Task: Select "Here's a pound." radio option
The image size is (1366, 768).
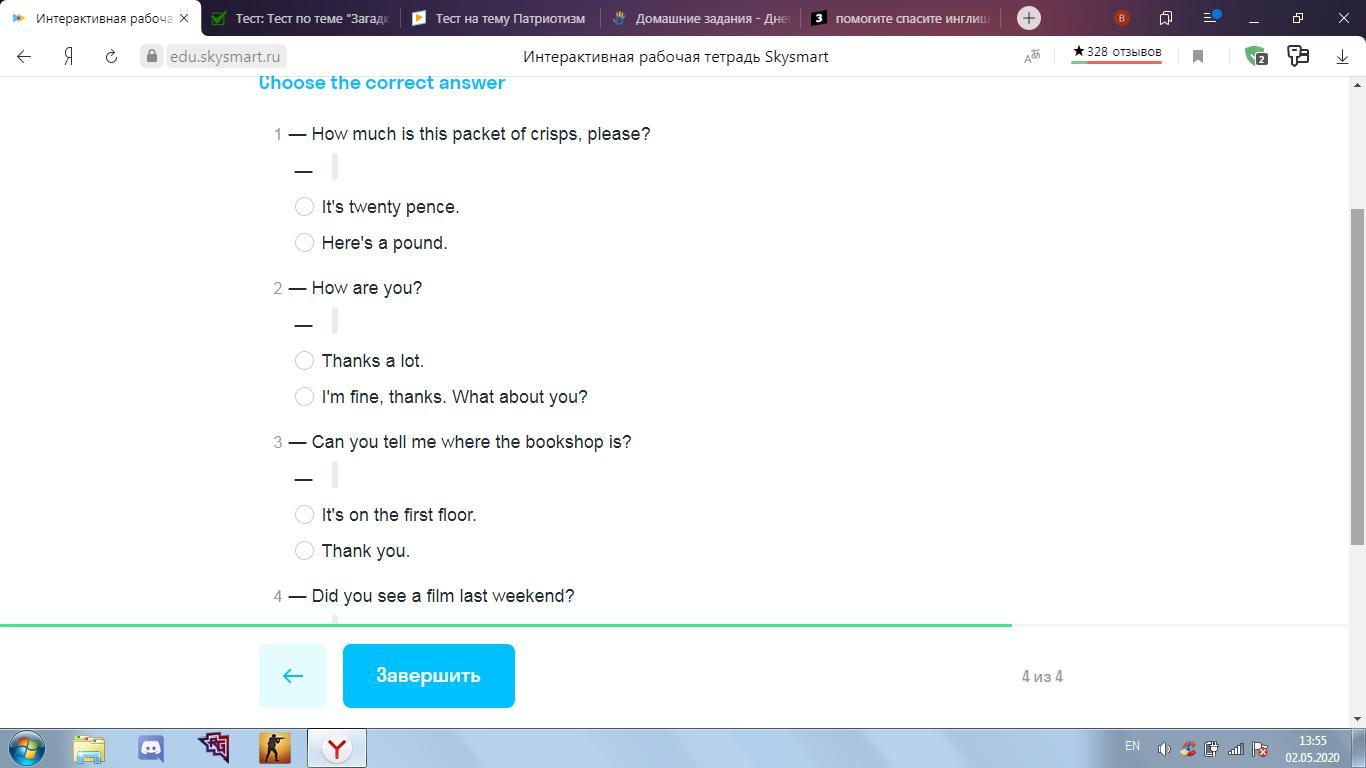Action: [x=305, y=243]
